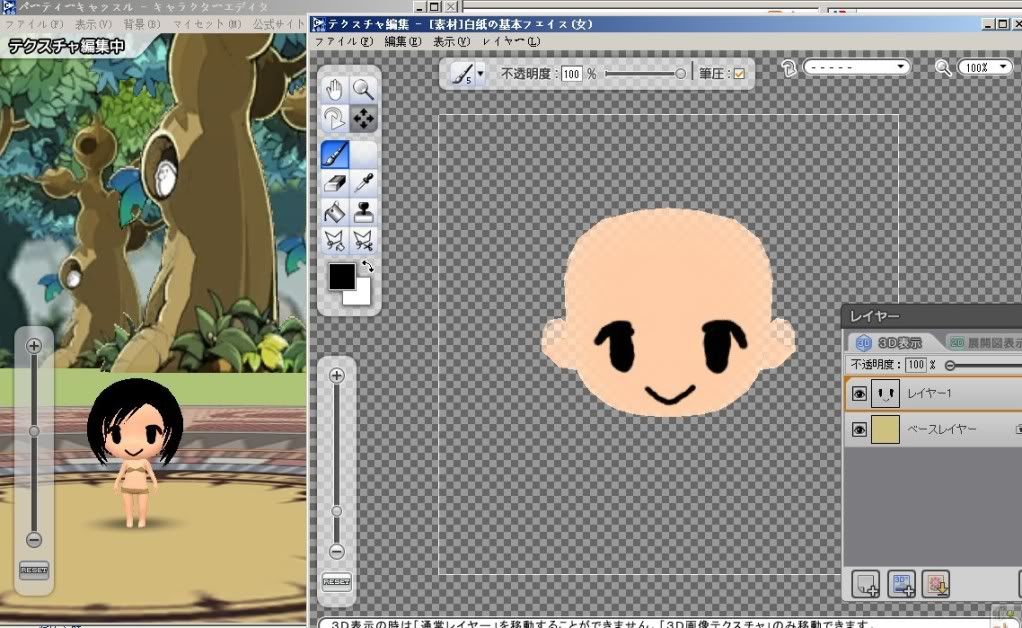This screenshot has width=1022, height=628.
Task: Click the canvas vertical zoom slider handle
Action: 336,511
